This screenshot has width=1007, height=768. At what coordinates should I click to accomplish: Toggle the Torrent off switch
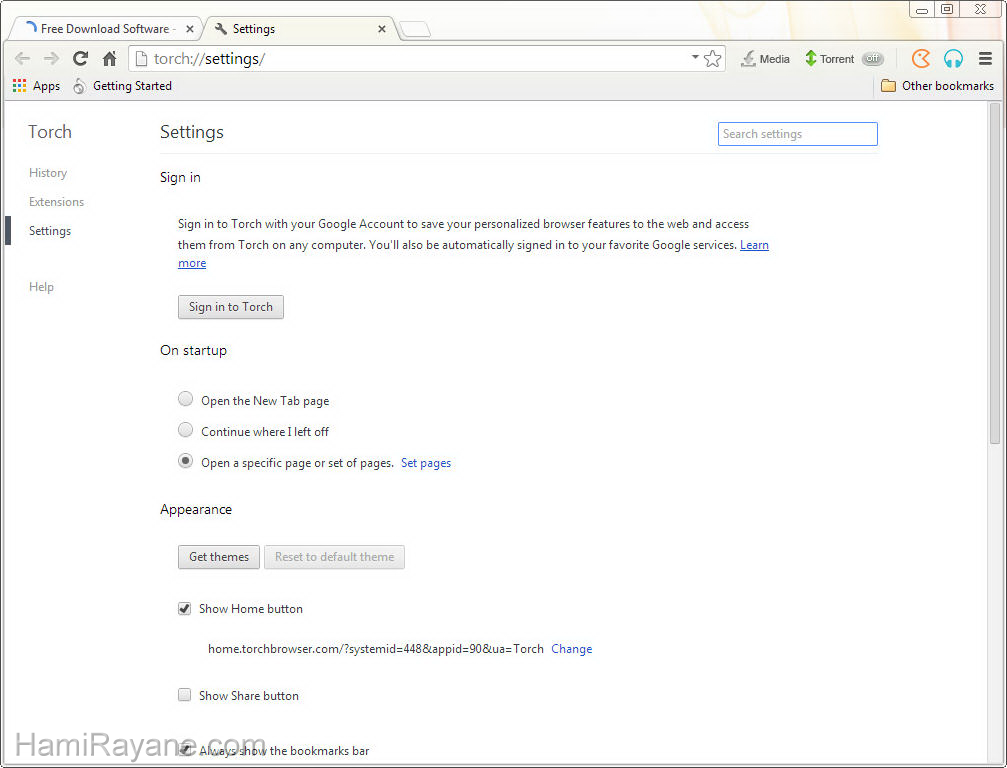pos(872,58)
